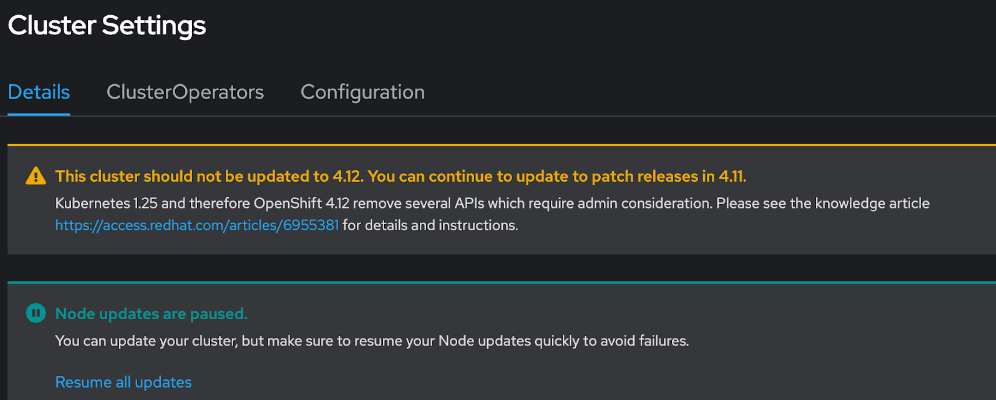The height and width of the screenshot is (400, 996).
Task: Open the access.redhat.com knowledge article link
Action: pyautogui.click(x=197, y=225)
